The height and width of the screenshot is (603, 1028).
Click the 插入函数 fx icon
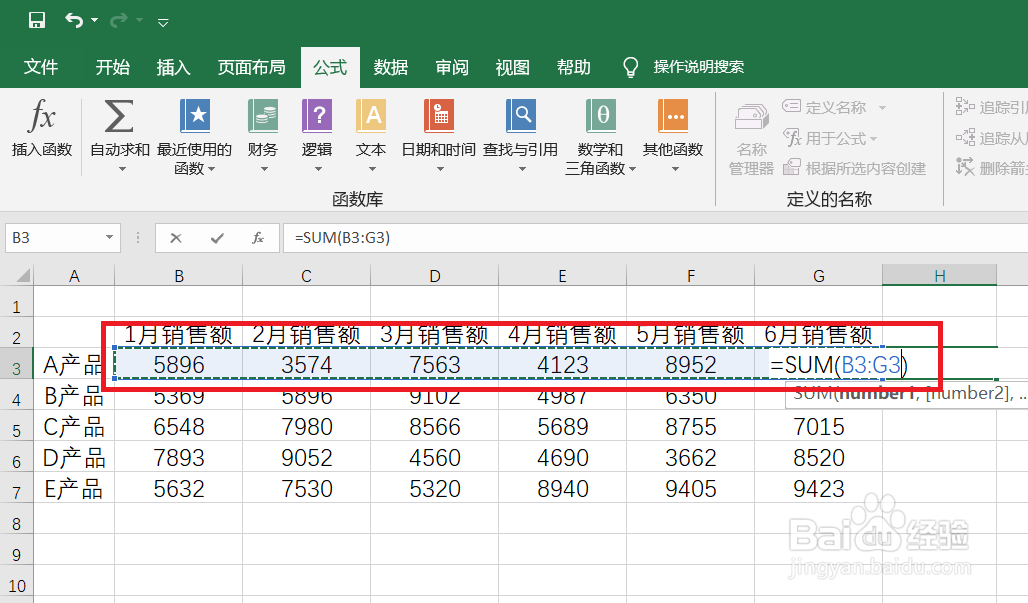[x=42, y=116]
